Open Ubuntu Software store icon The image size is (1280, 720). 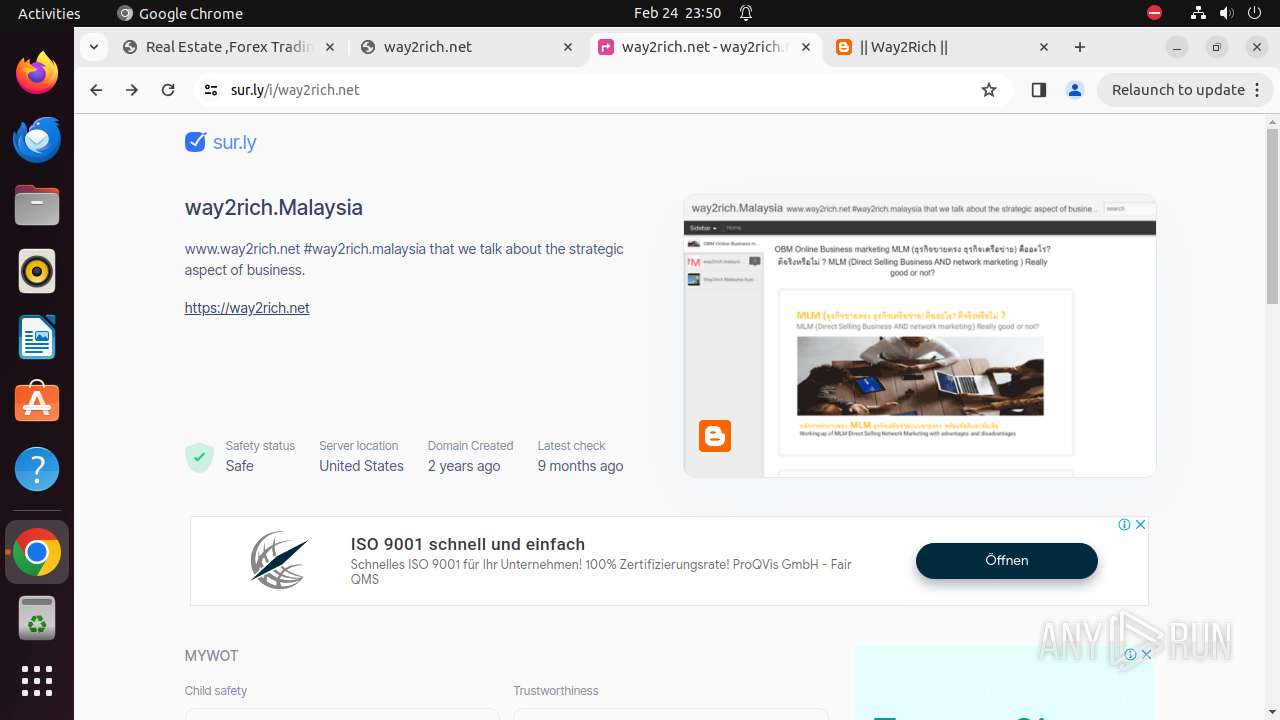click(37, 403)
